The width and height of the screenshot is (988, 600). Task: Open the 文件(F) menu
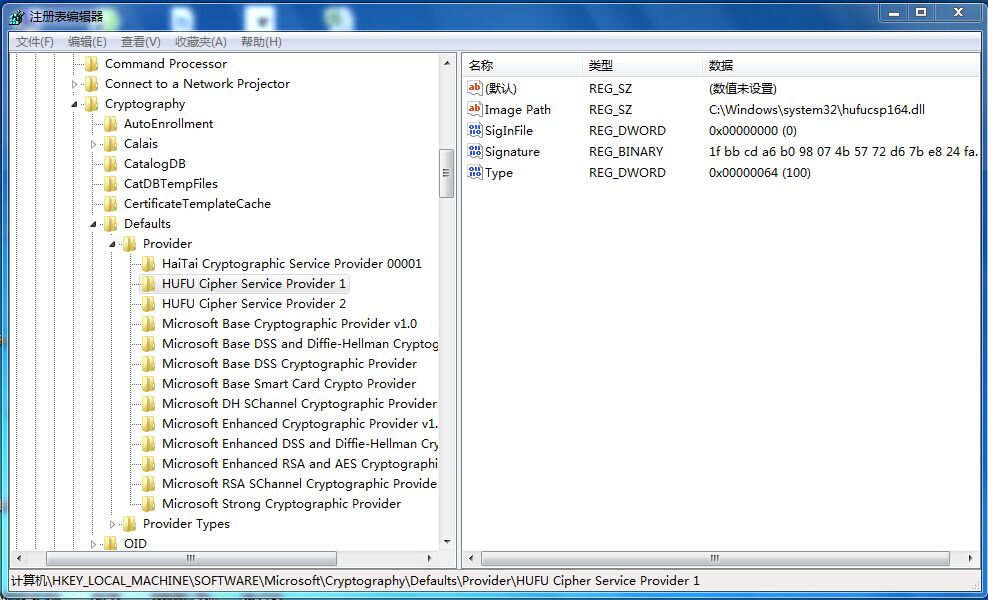coord(35,42)
